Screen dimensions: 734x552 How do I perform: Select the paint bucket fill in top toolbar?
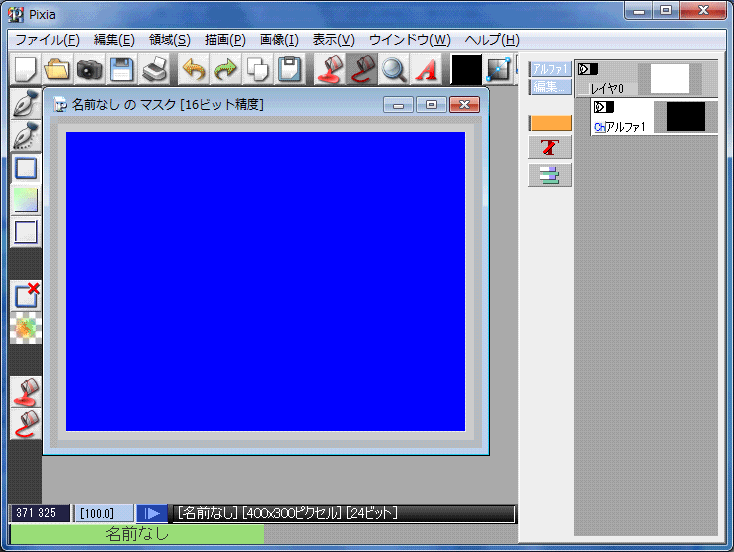(330, 69)
